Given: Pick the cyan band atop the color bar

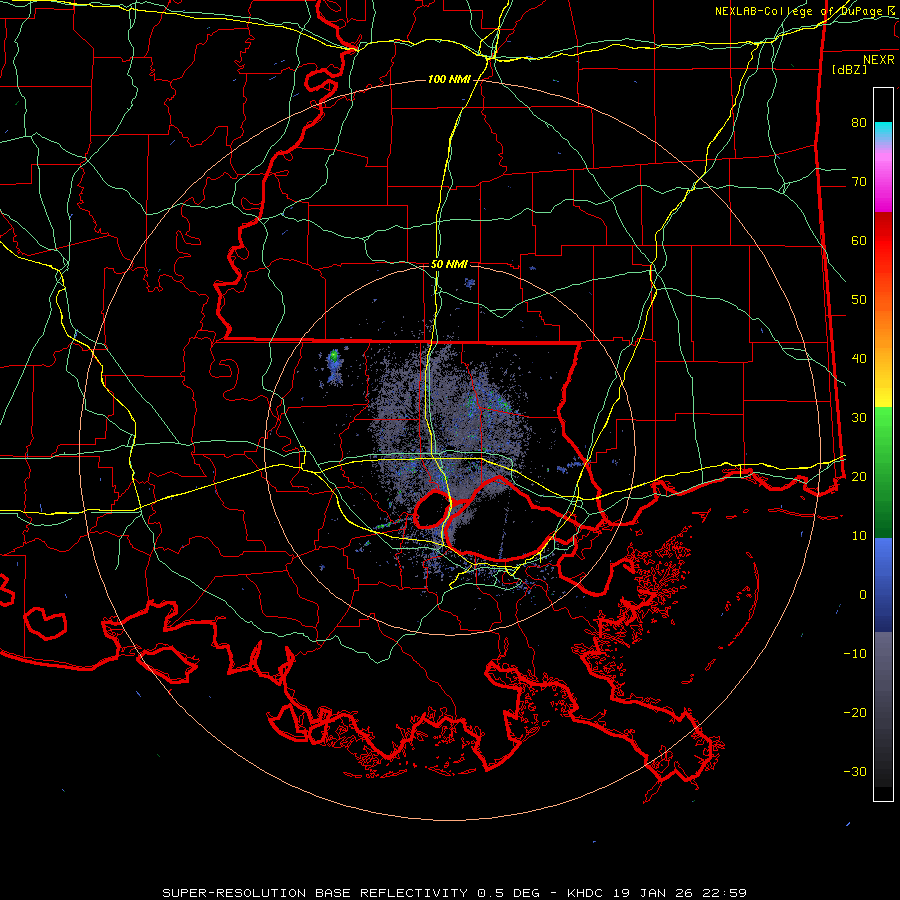Looking at the screenshot, I should (x=883, y=131).
